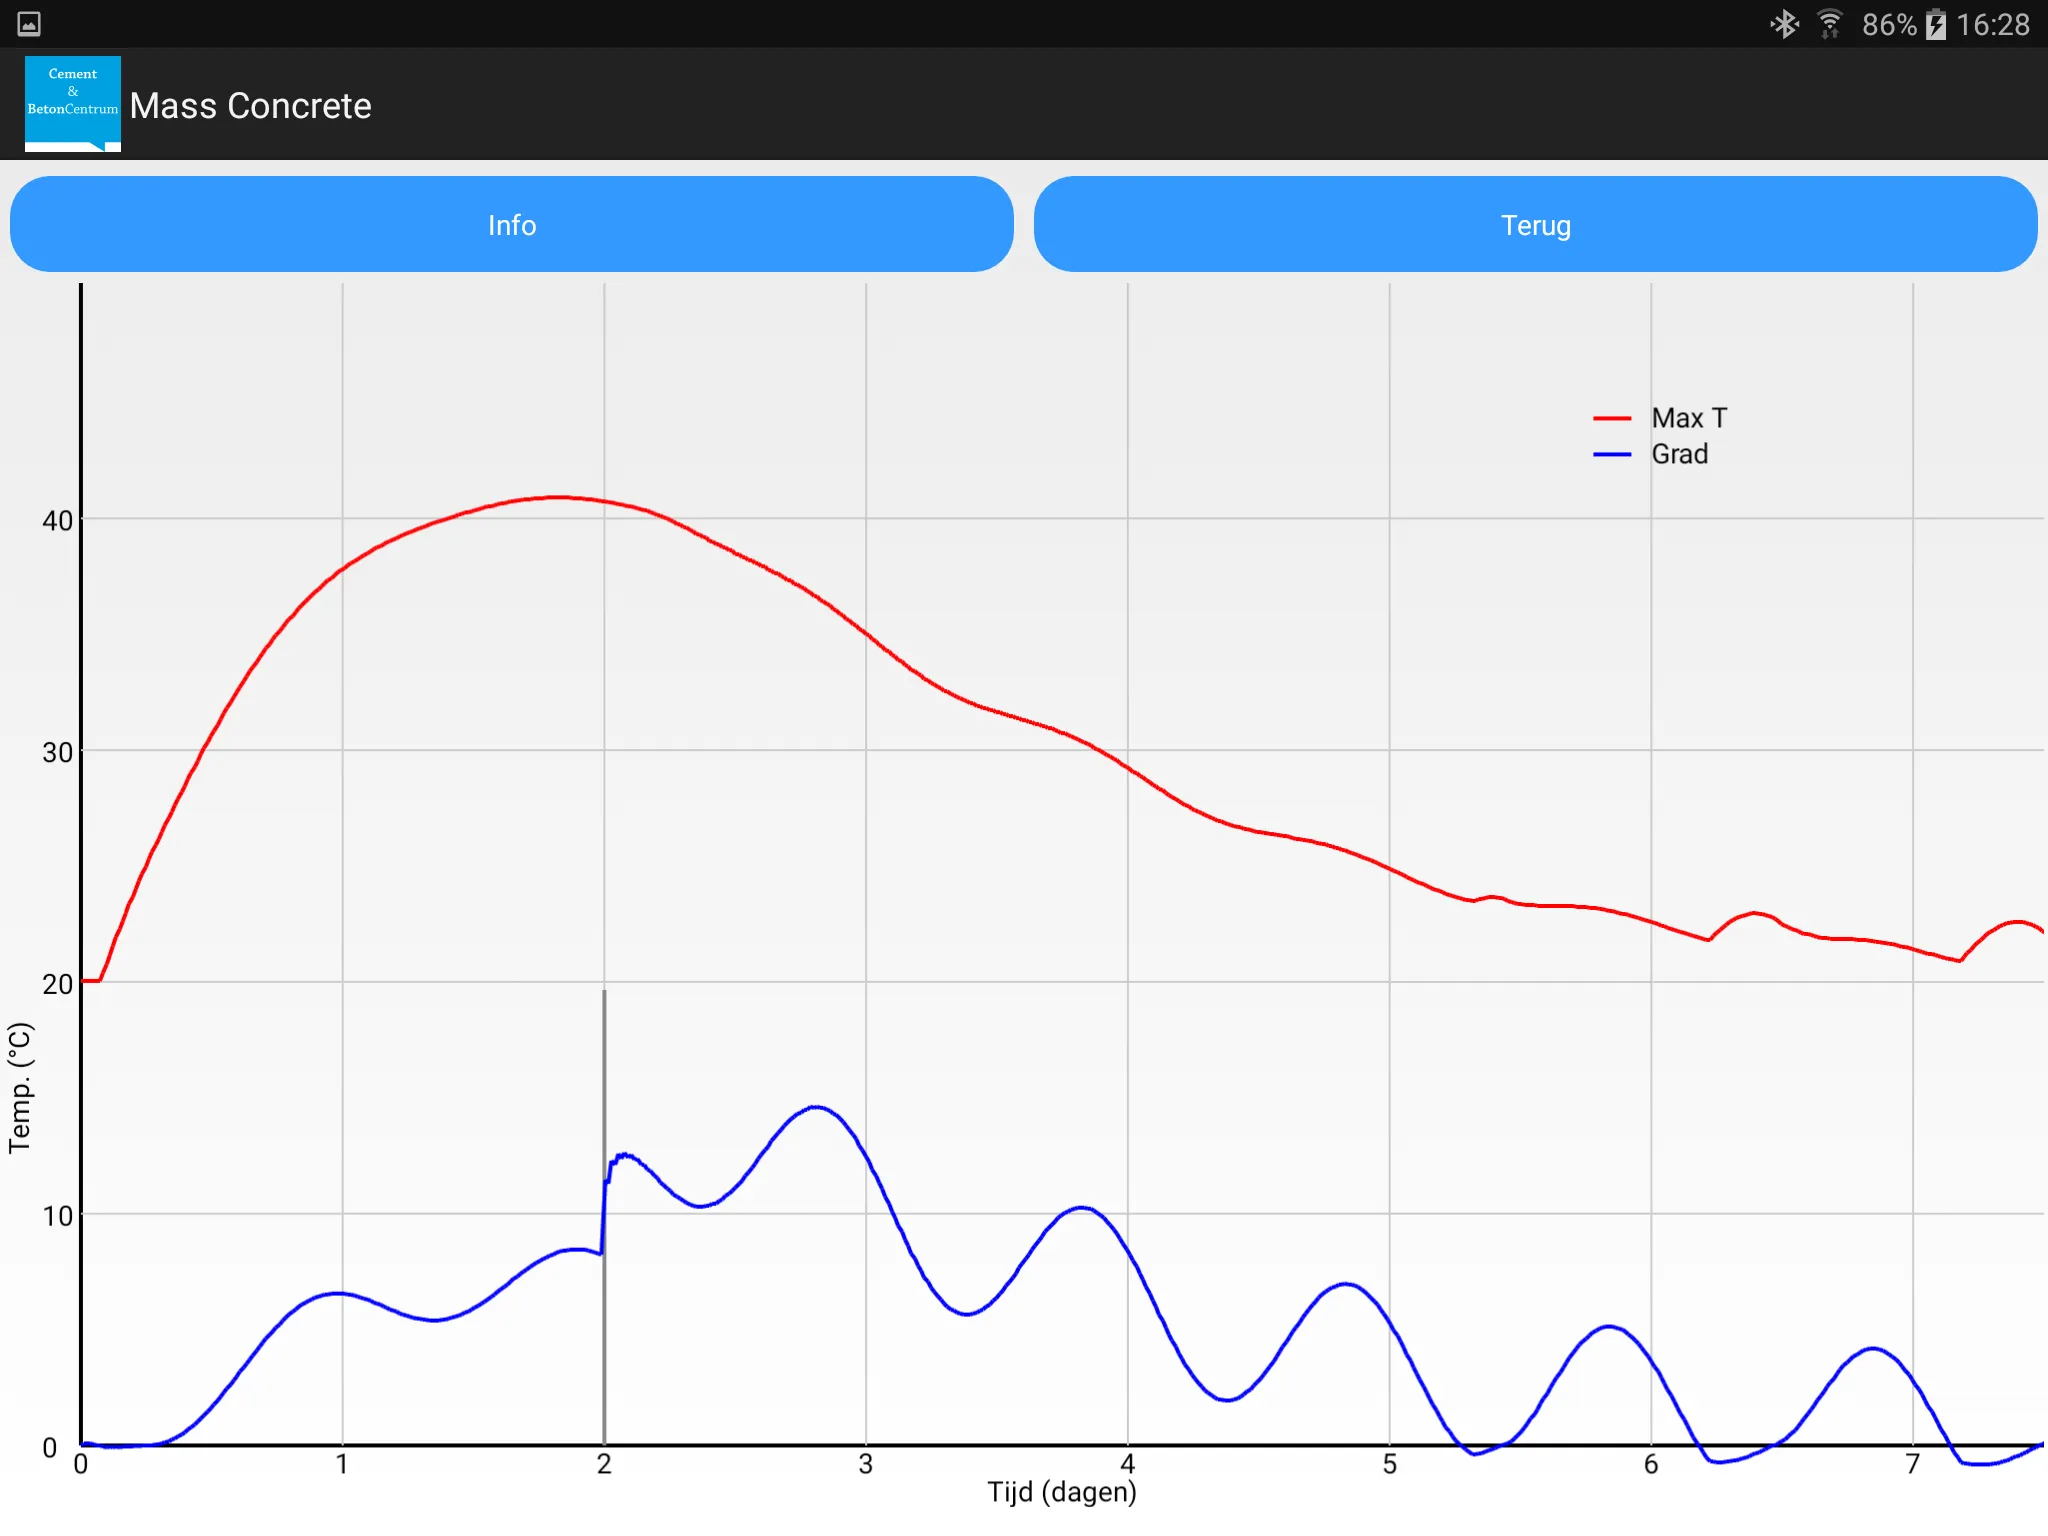2048x1536 pixels.
Task: Tap the day 3 tick on time axis
Action: [x=866, y=1464]
